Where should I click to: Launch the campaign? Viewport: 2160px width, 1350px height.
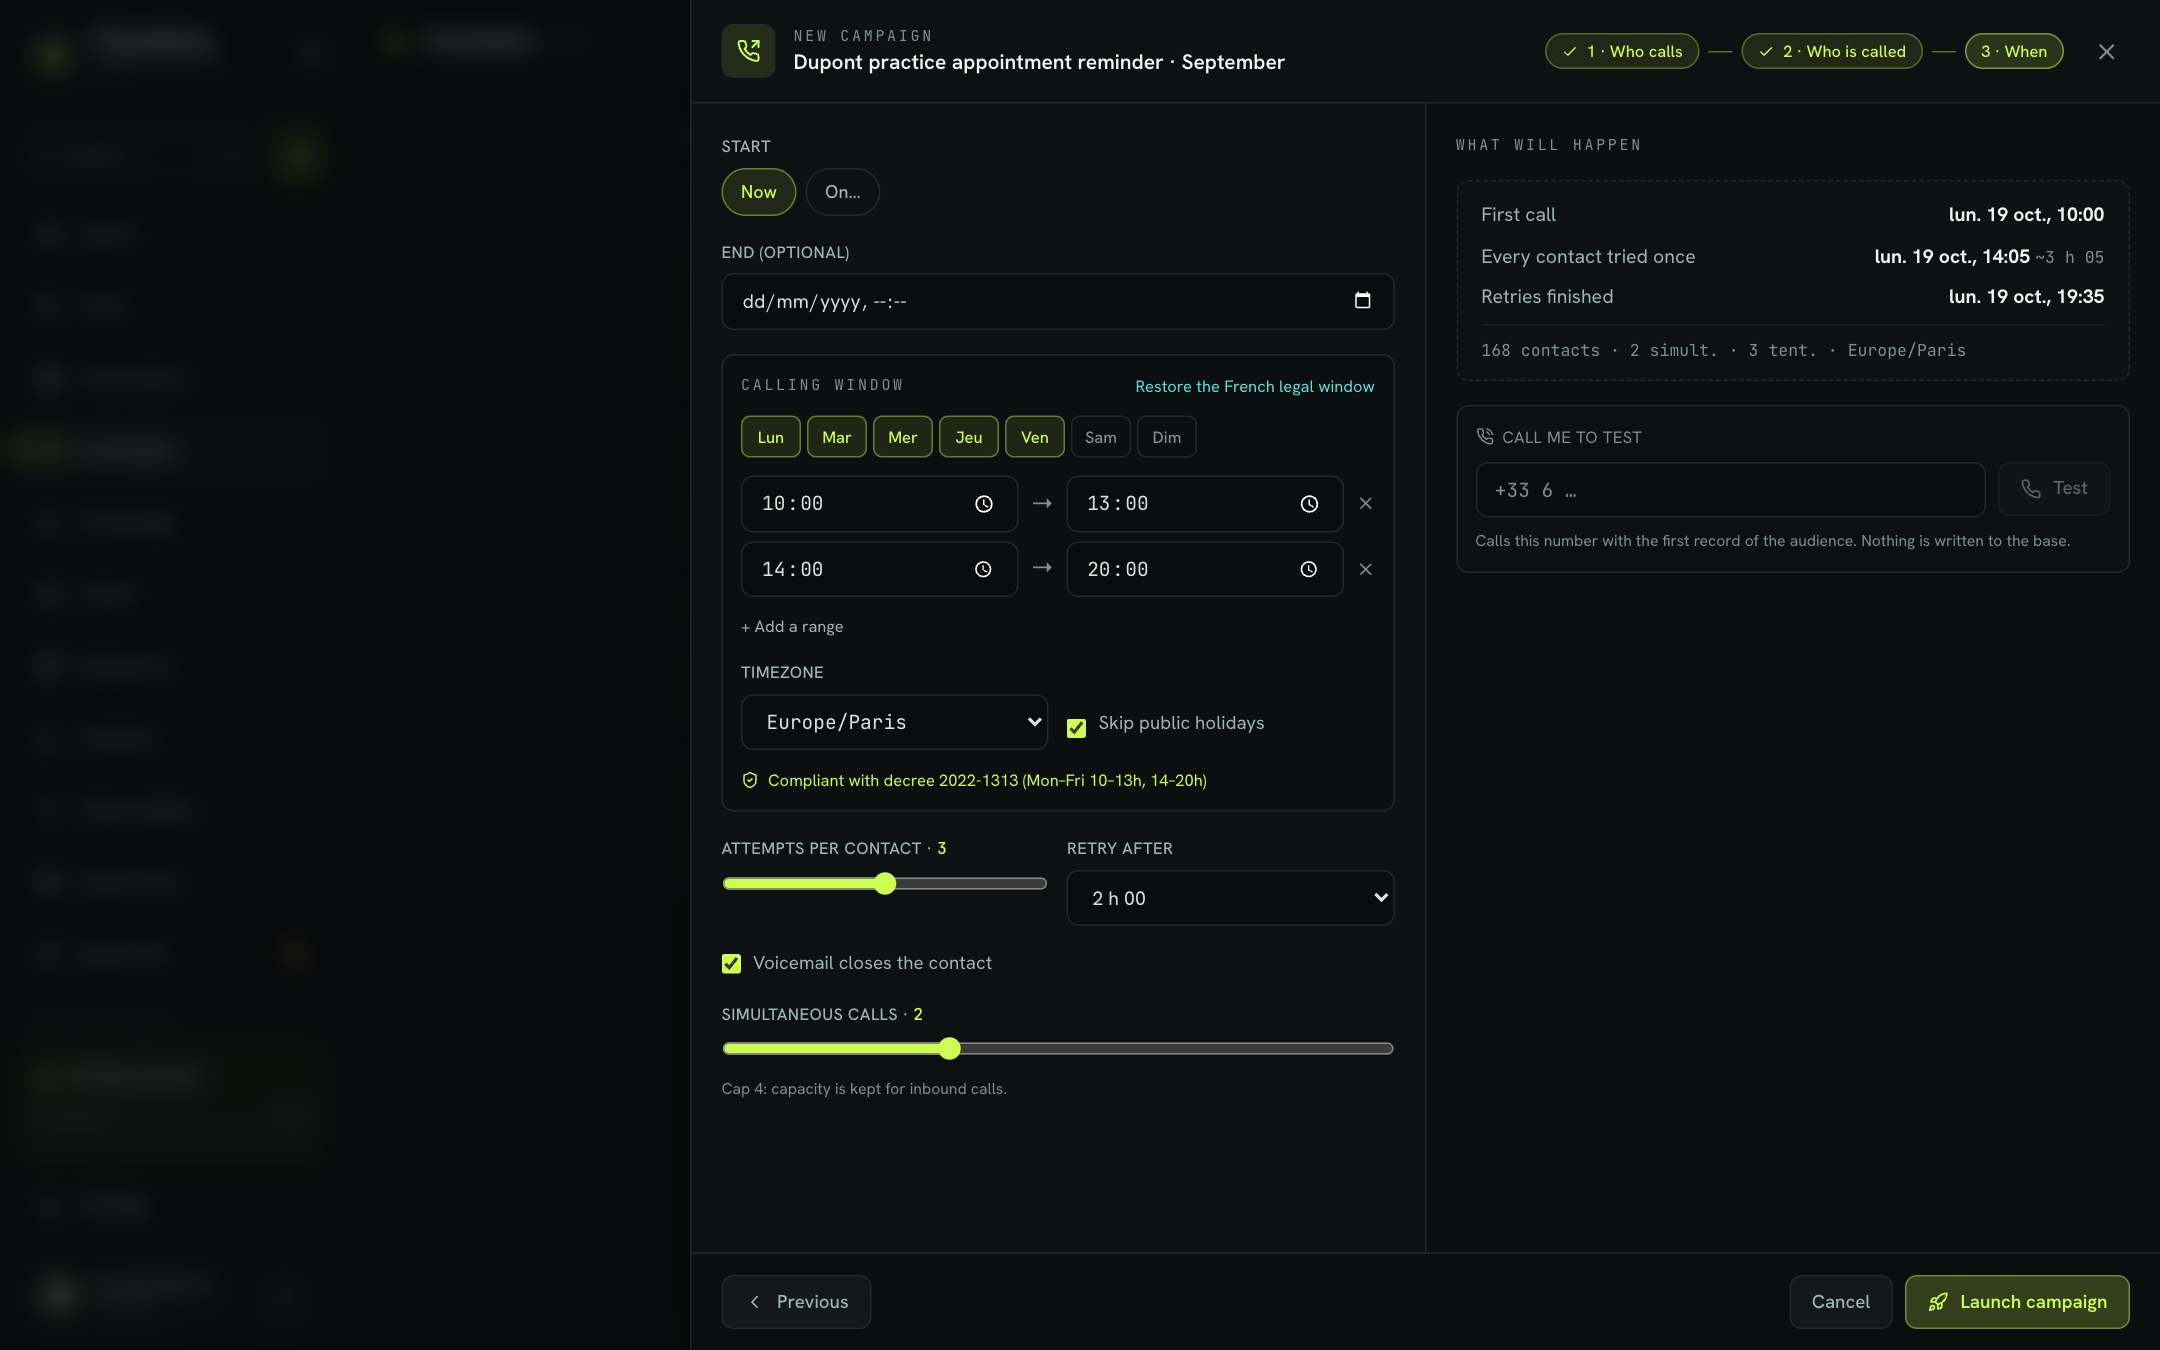[x=2017, y=1302]
